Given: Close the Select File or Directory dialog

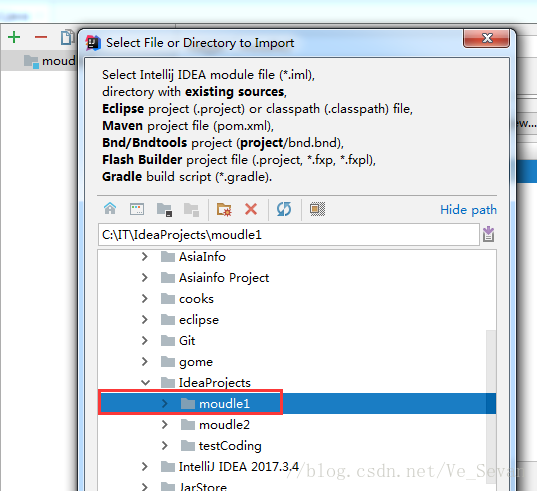Looking at the screenshot, I should click(487, 38).
